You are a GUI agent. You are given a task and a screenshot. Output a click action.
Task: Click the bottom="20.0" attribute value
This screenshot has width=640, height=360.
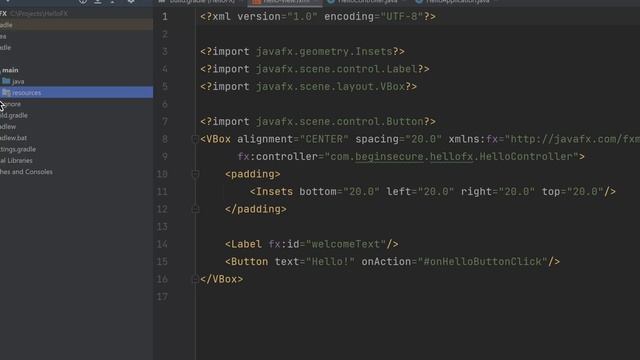click(x=362, y=192)
